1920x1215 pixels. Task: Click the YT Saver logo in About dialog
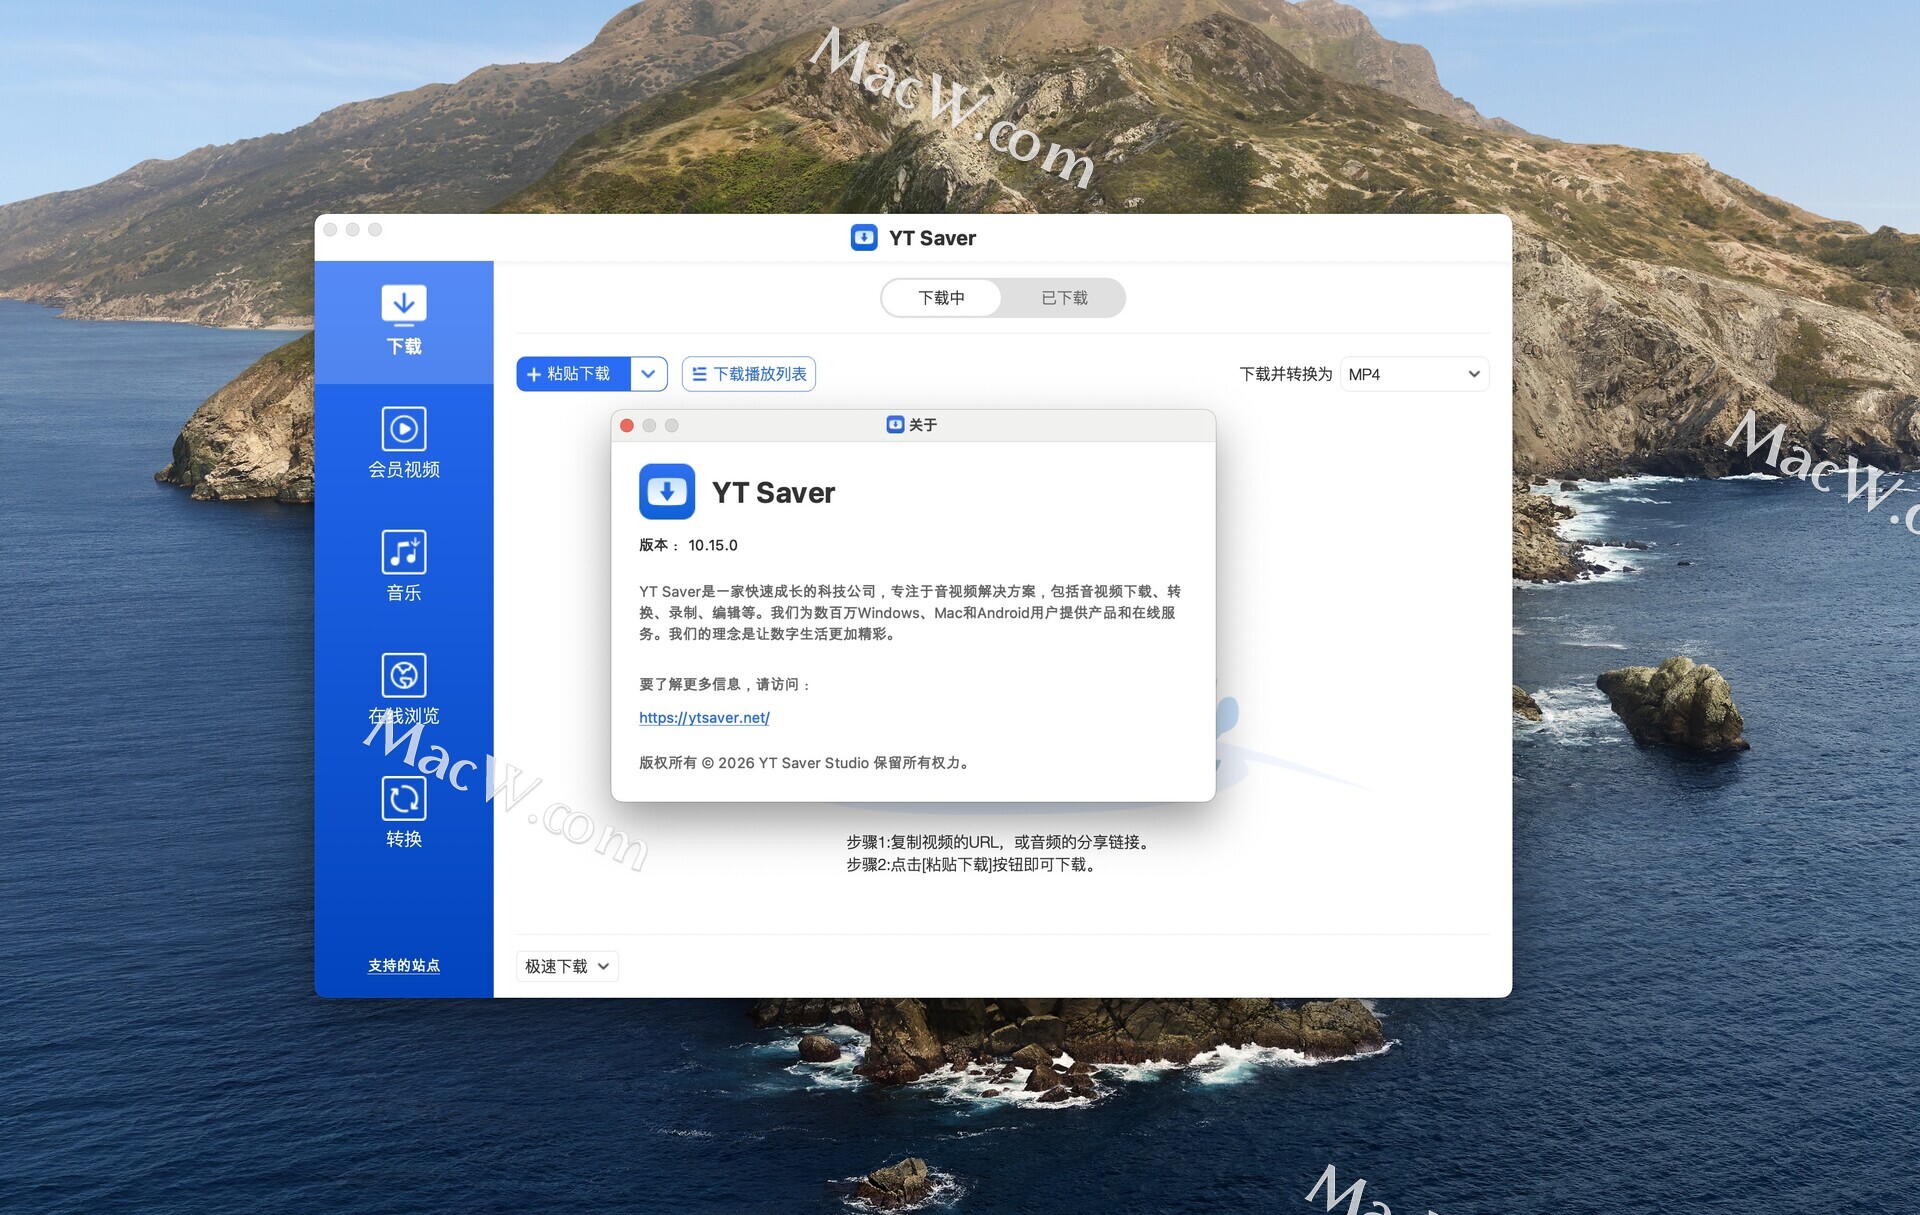[x=667, y=491]
